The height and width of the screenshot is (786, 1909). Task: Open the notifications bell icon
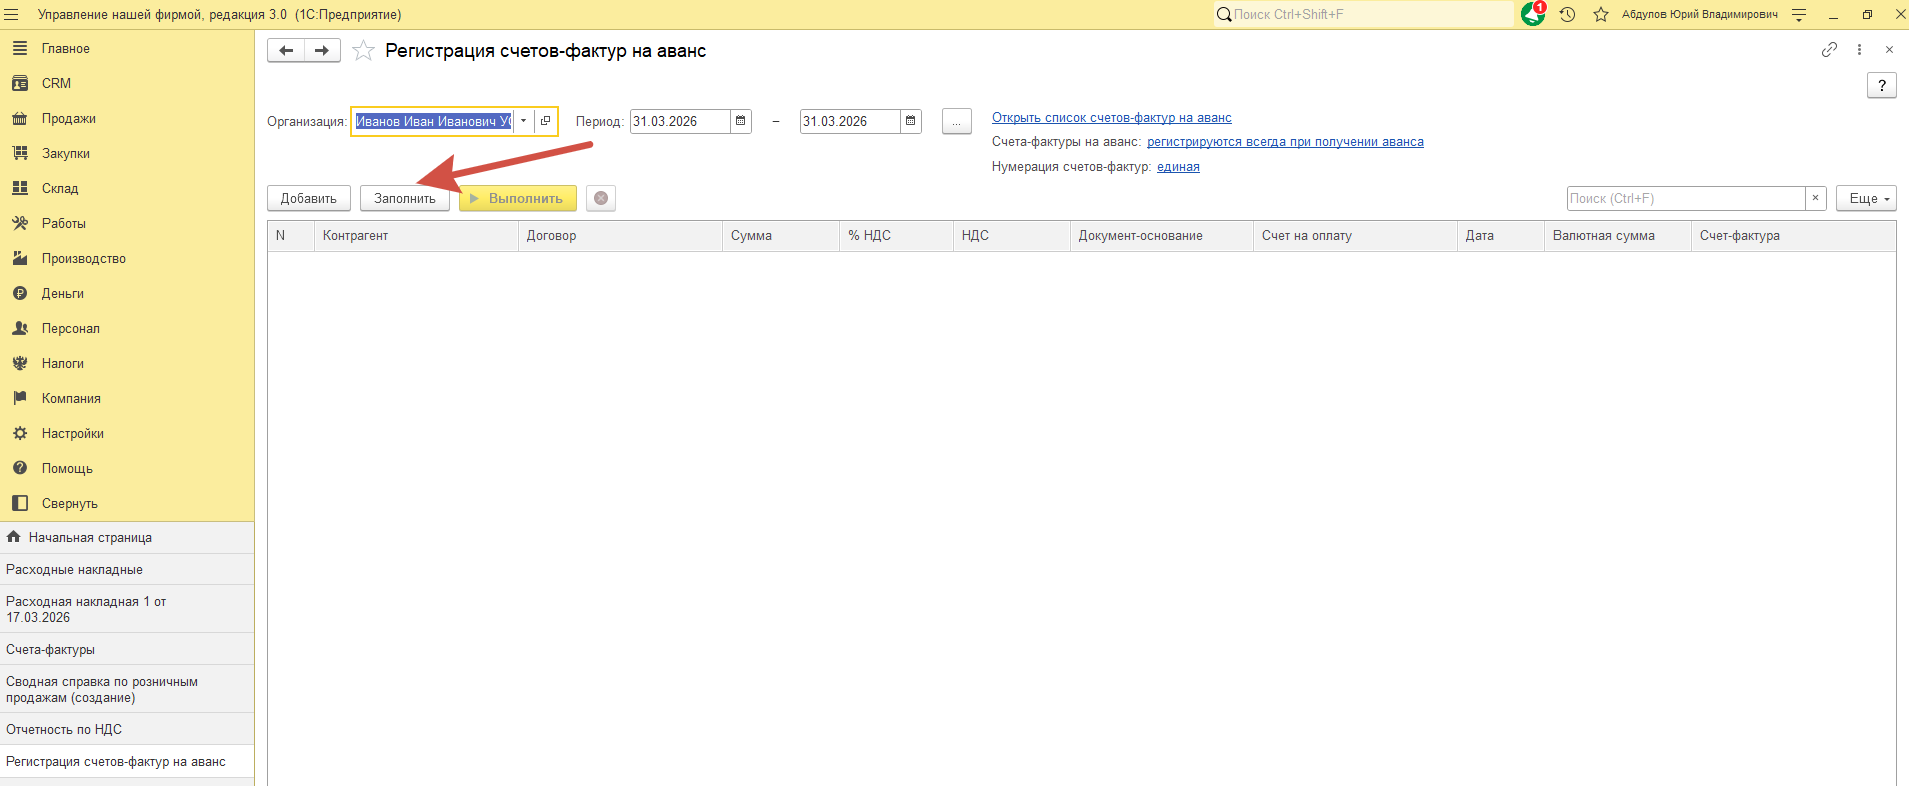tap(1532, 14)
